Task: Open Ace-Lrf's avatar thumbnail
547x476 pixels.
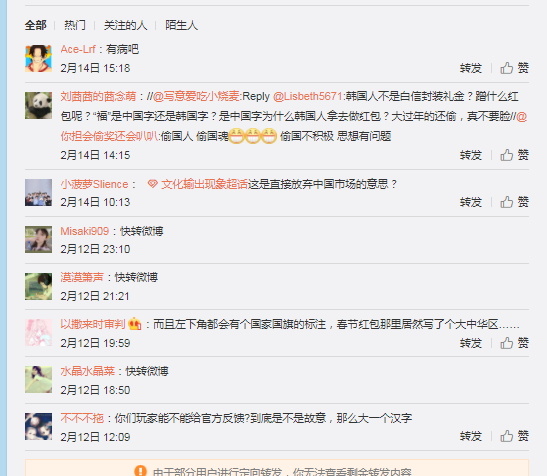Action: point(38,58)
